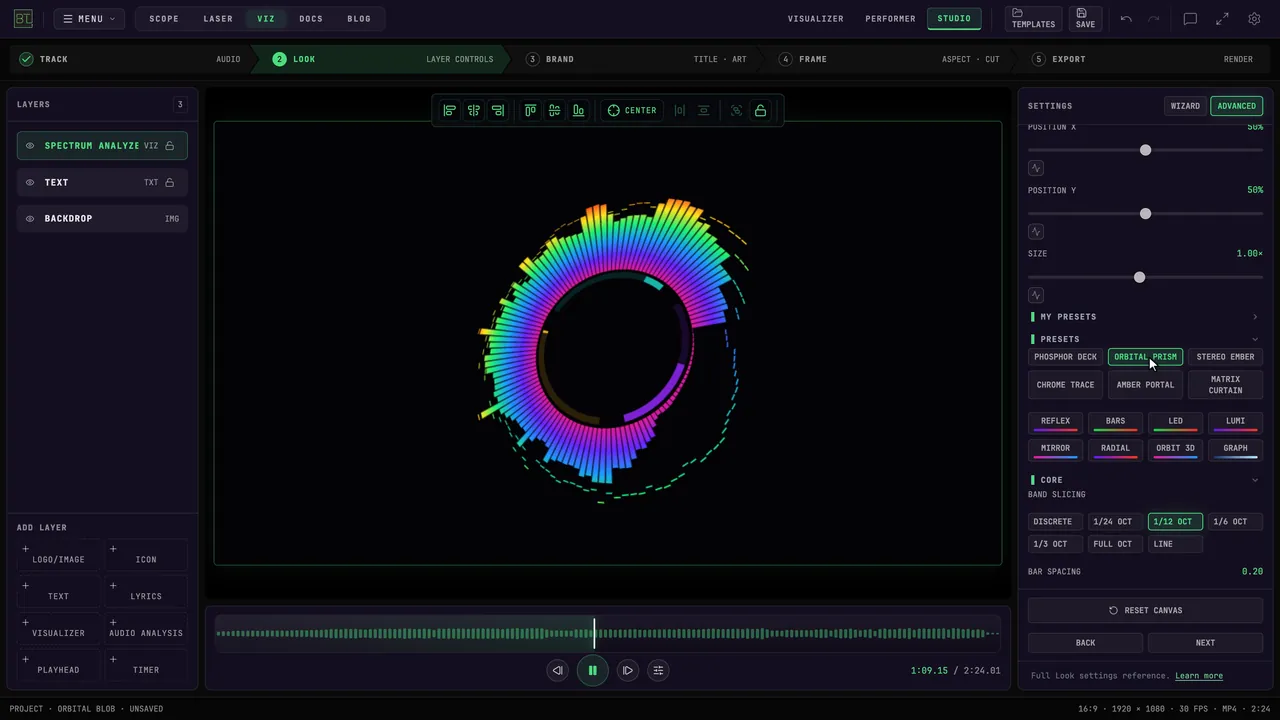This screenshot has width=1280, height=720.
Task: Collapse the Presets section
Action: pyautogui.click(x=1145, y=339)
